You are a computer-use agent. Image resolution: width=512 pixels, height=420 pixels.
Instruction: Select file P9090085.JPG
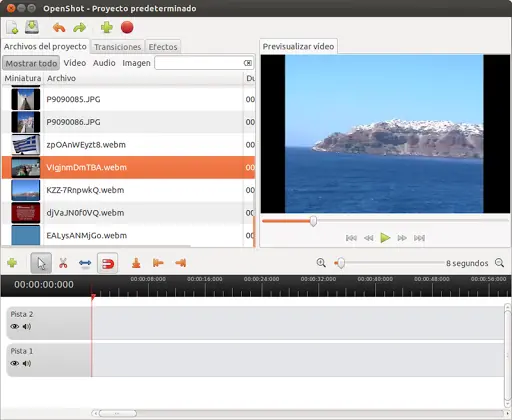tap(128, 99)
